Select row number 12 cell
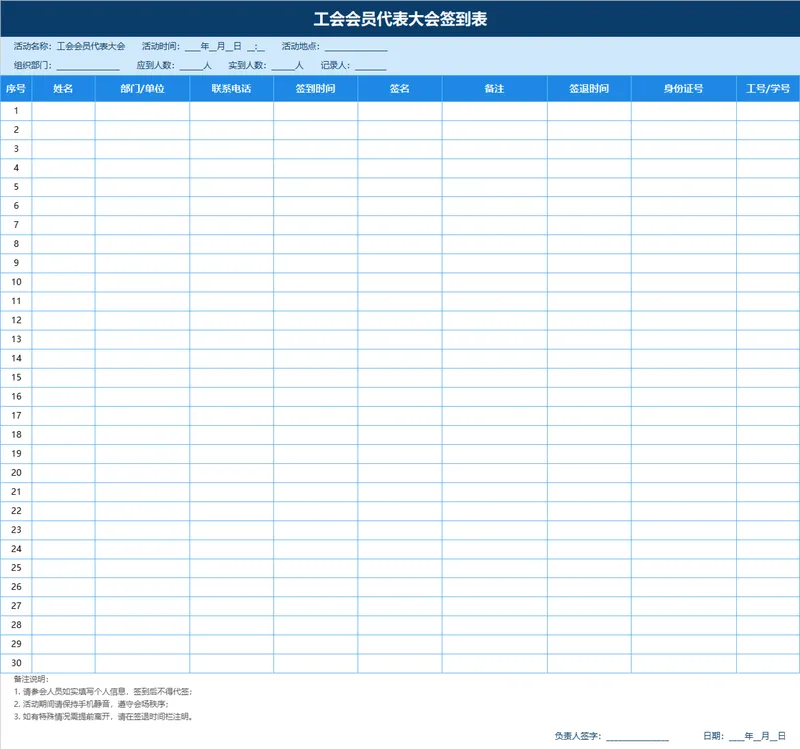 [16, 320]
